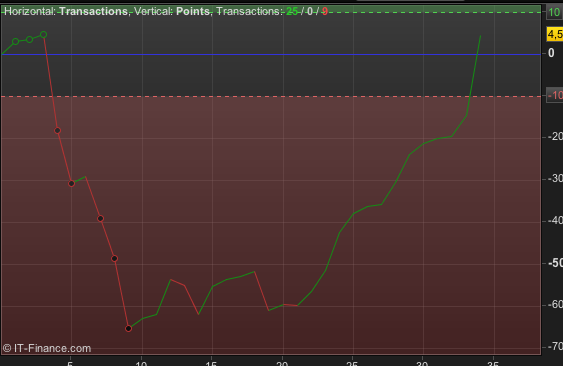Click the -40 value on the vertical axis
Viewport: 563px width, 366px height.
(x=555, y=221)
